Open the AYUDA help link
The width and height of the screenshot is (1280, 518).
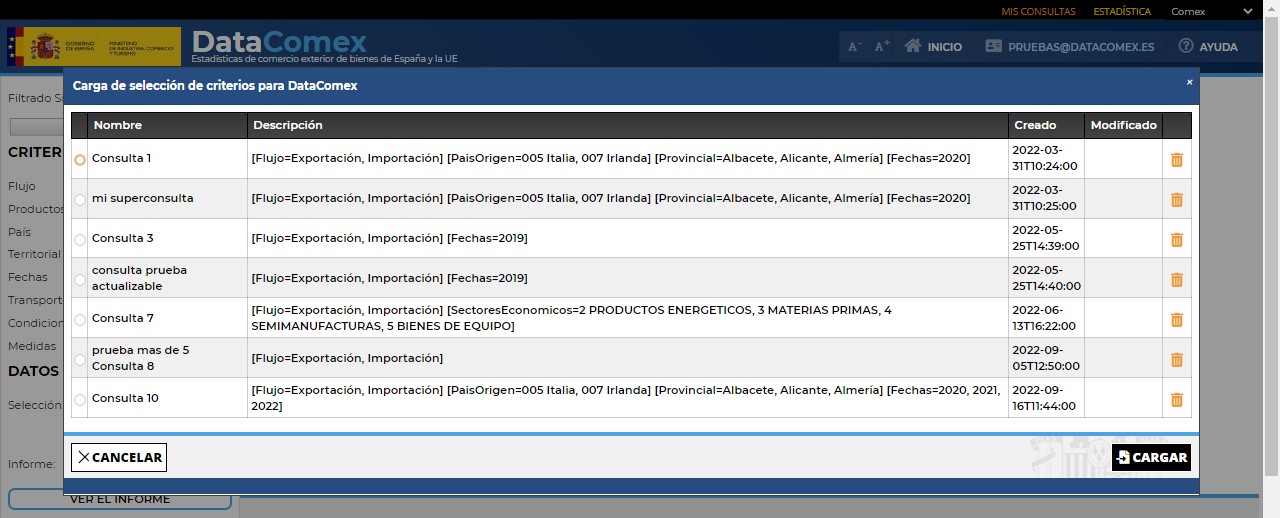tap(1208, 47)
